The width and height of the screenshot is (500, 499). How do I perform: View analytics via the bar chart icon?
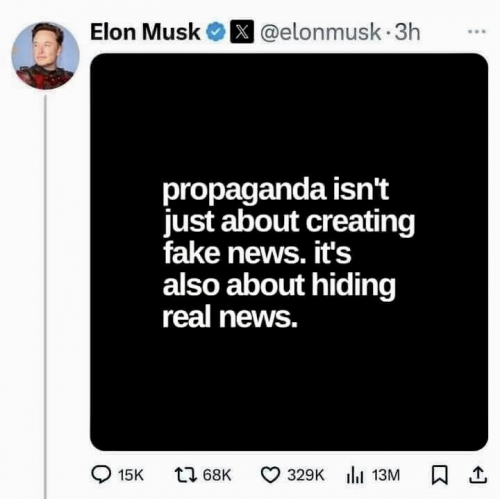(x=355, y=475)
